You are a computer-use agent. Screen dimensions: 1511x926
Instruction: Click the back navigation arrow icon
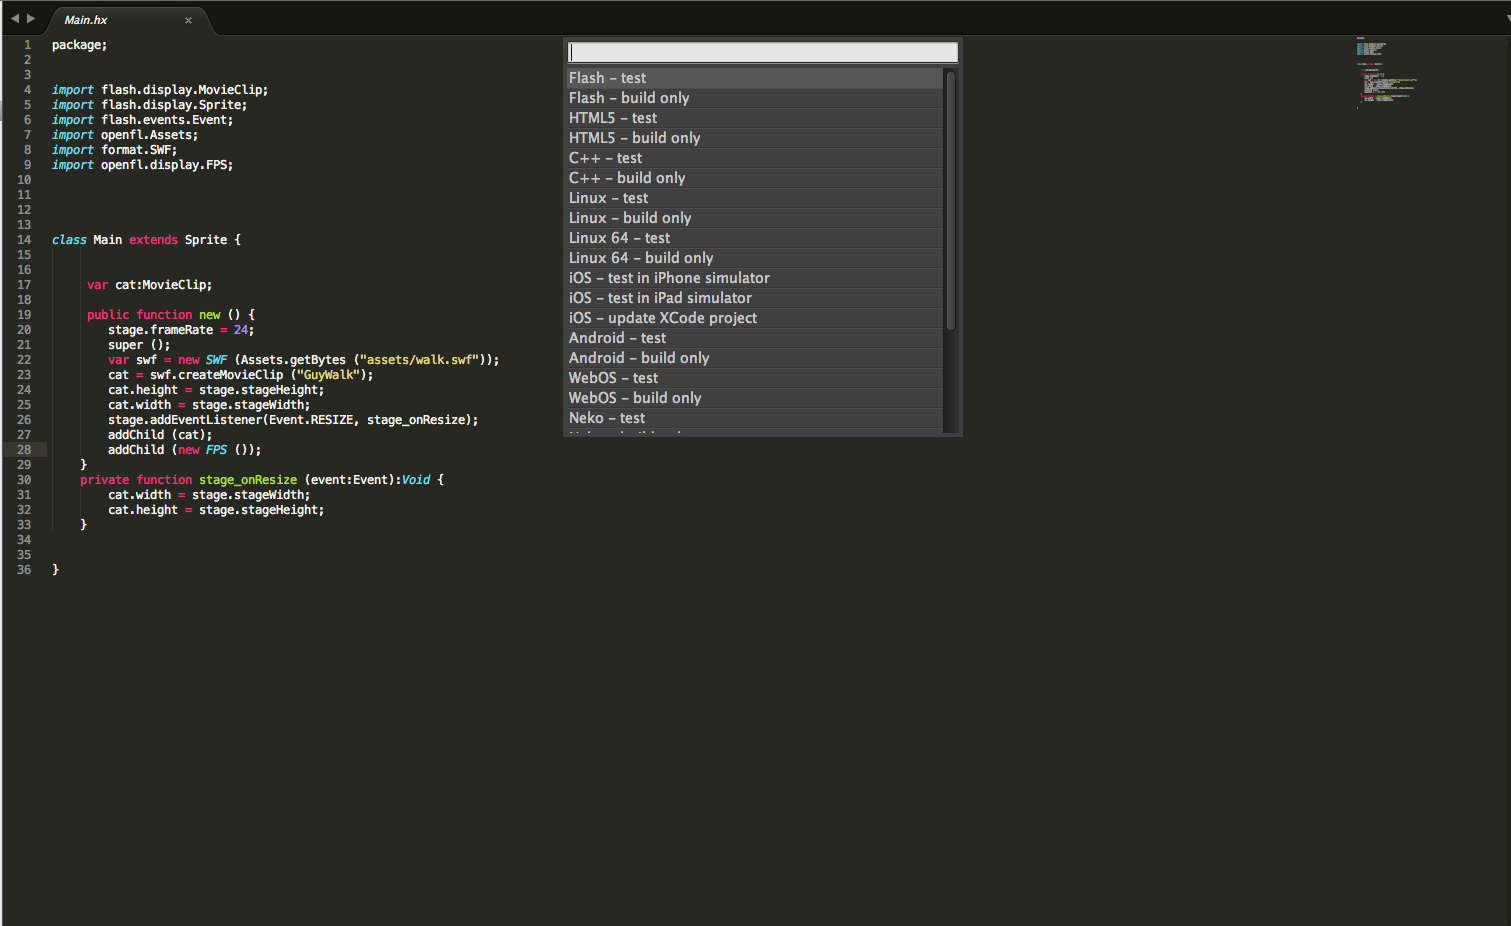(x=14, y=17)
